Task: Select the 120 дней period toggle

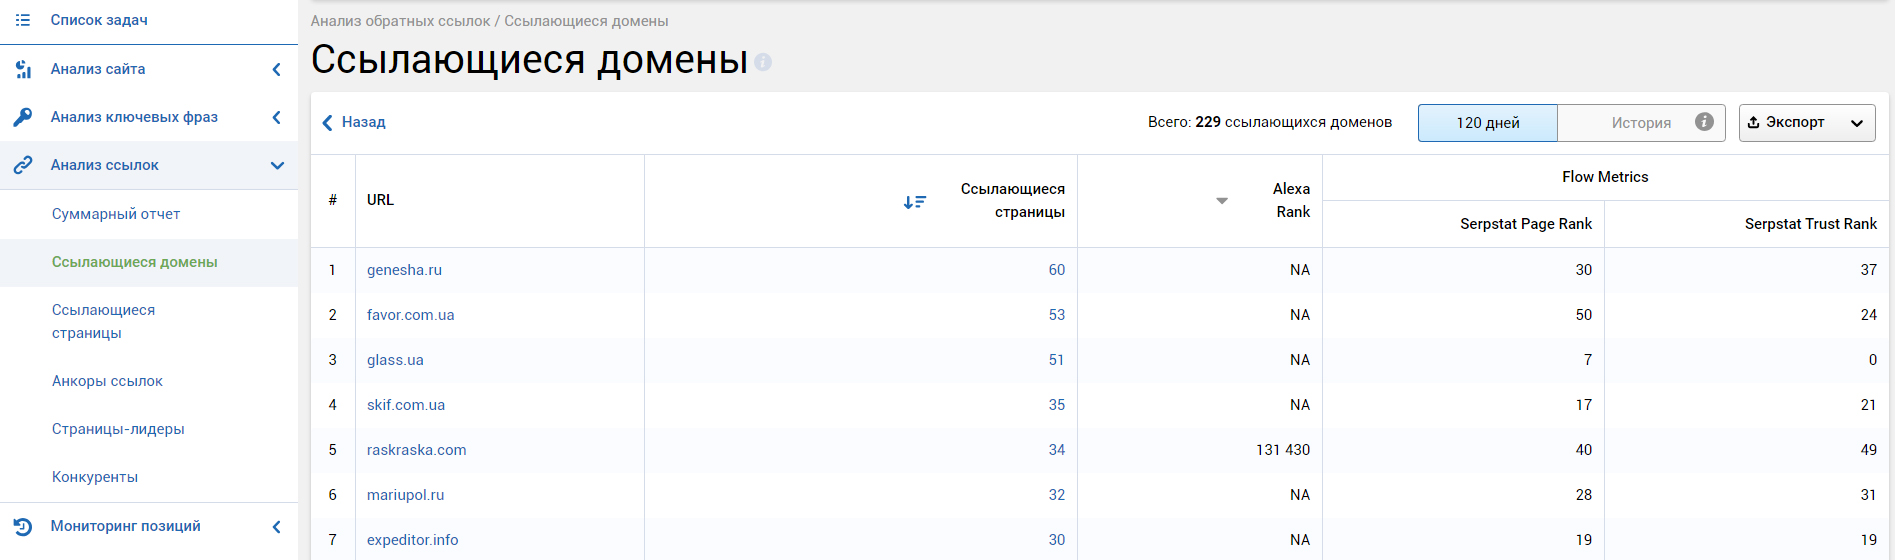Action: coord(1487,123)
